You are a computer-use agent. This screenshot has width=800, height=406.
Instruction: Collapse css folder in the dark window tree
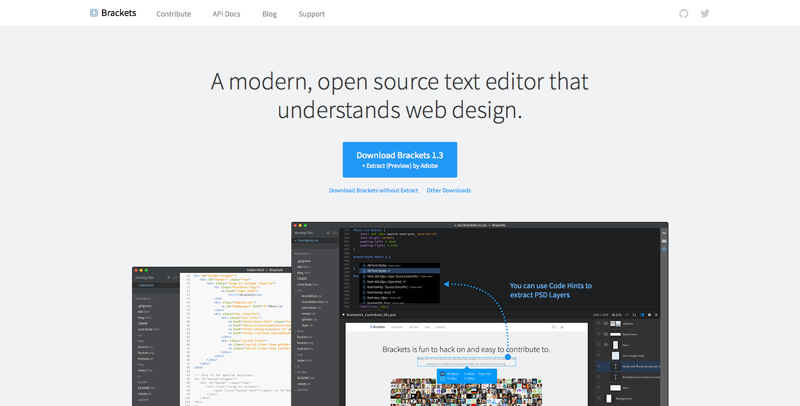[297, 290]
